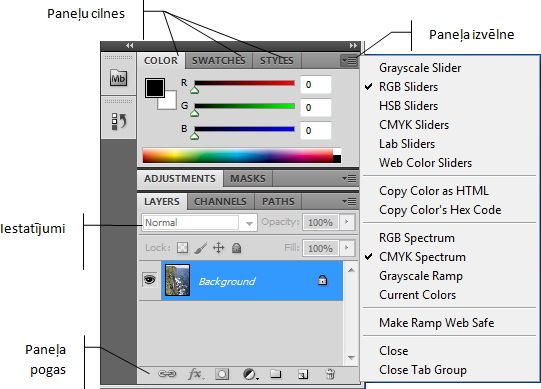
Task: Choose HSB Sliders from panel menu
Action: pyautogui.click(x=409, y=106)
